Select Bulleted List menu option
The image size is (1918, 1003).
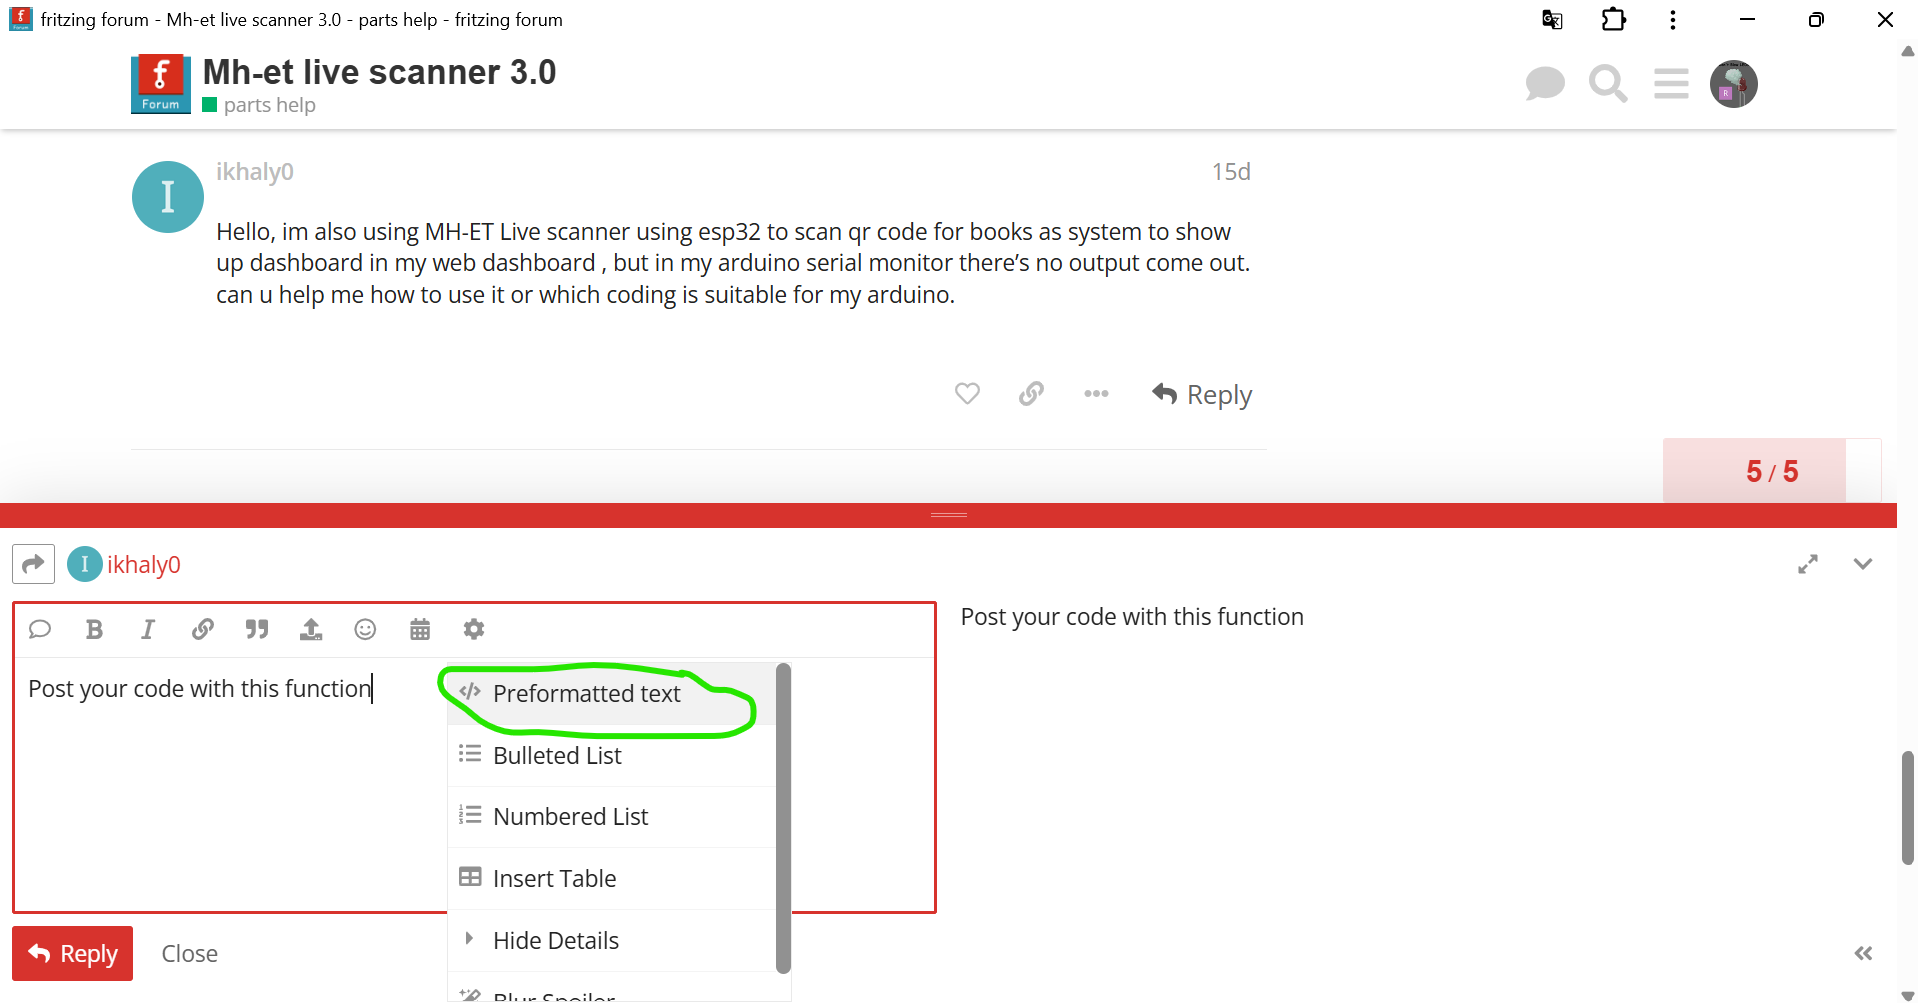[612, 756]
